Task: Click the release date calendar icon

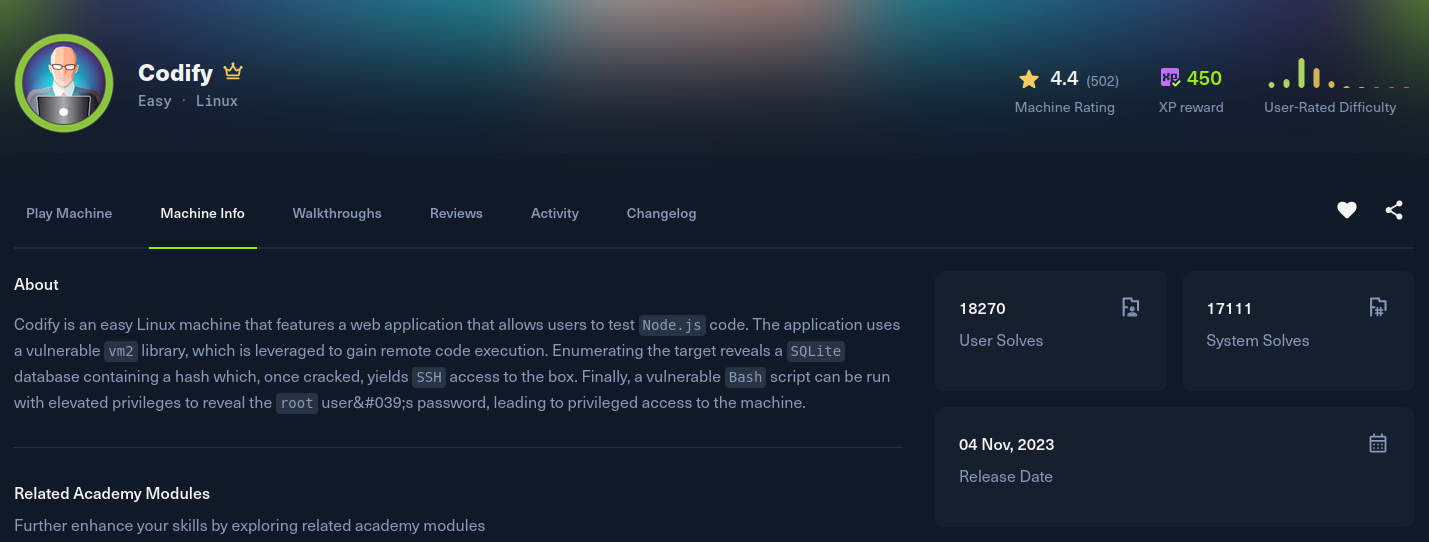Action: [x=1378, y=443]
